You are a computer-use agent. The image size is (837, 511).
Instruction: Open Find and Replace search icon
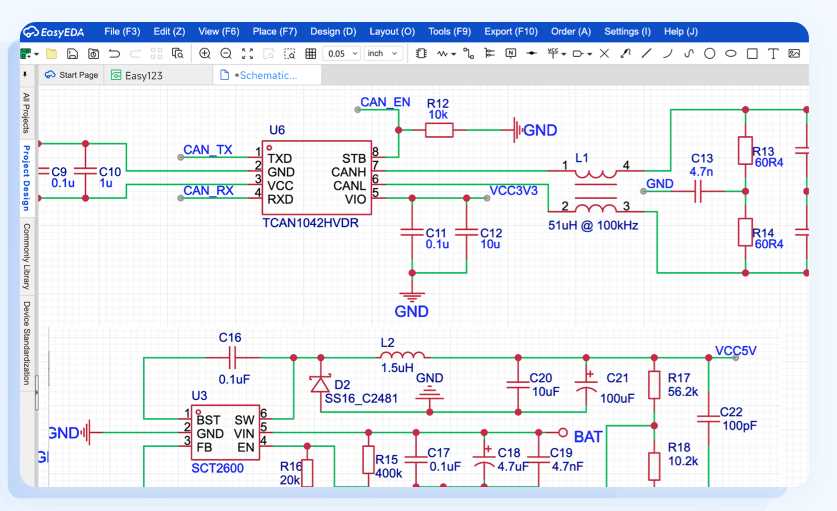[177, 53]
